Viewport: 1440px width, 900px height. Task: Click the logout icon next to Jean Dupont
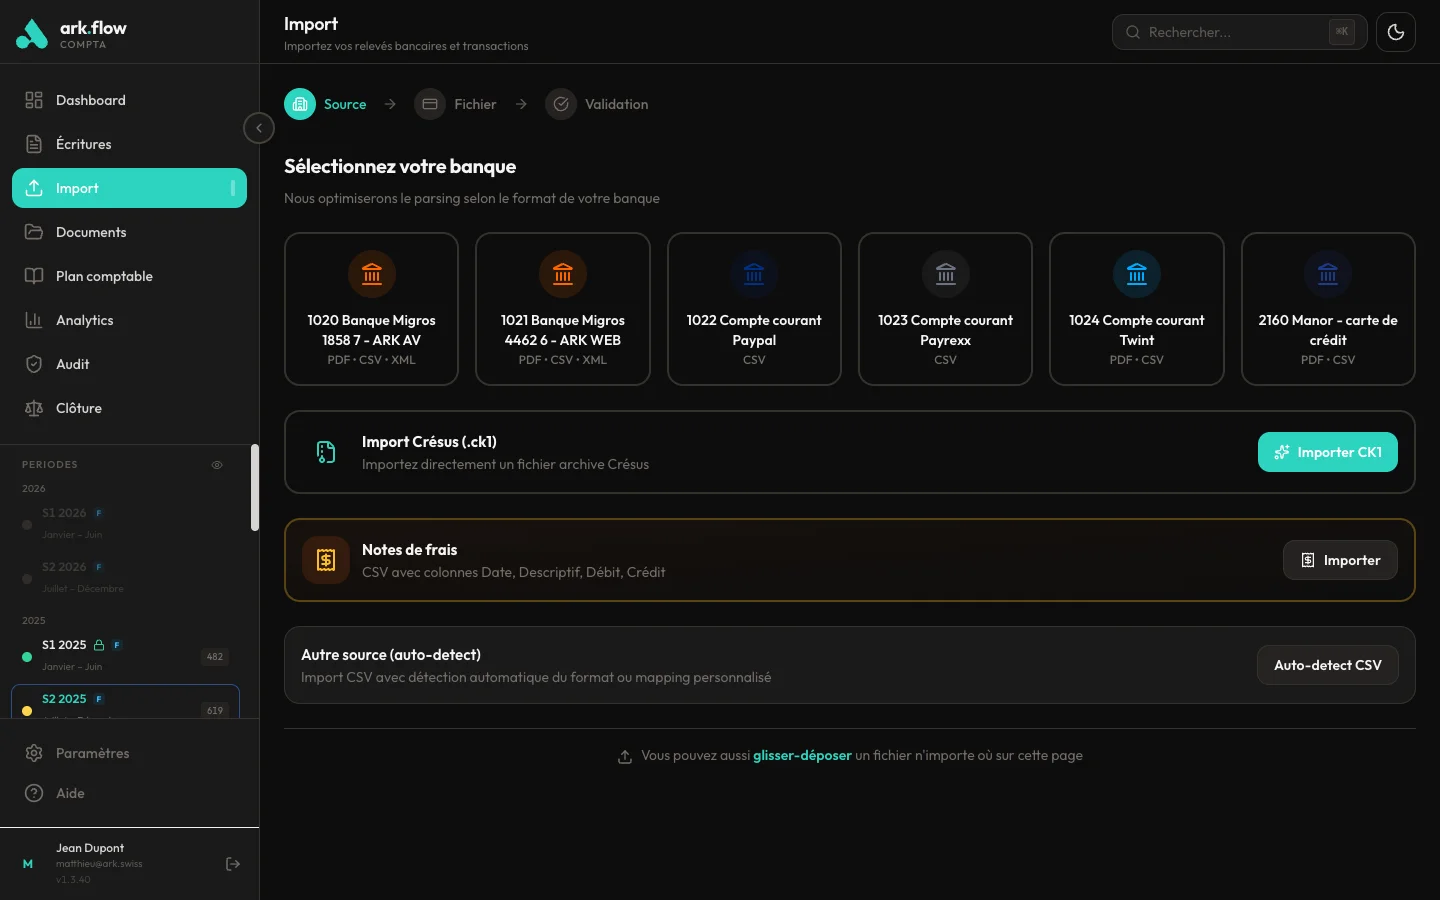[233, 864]
